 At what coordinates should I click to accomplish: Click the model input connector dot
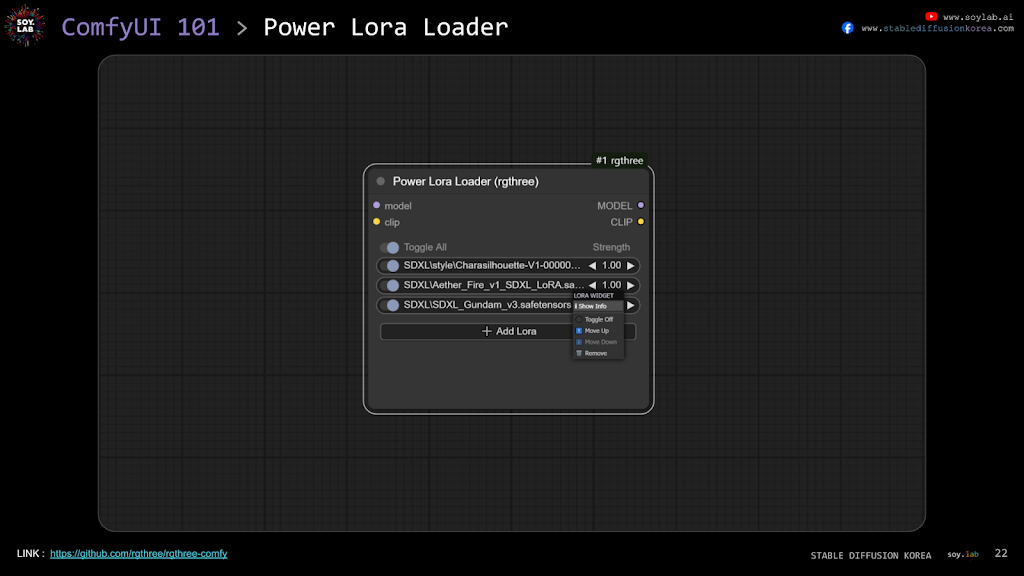point(377,205)
